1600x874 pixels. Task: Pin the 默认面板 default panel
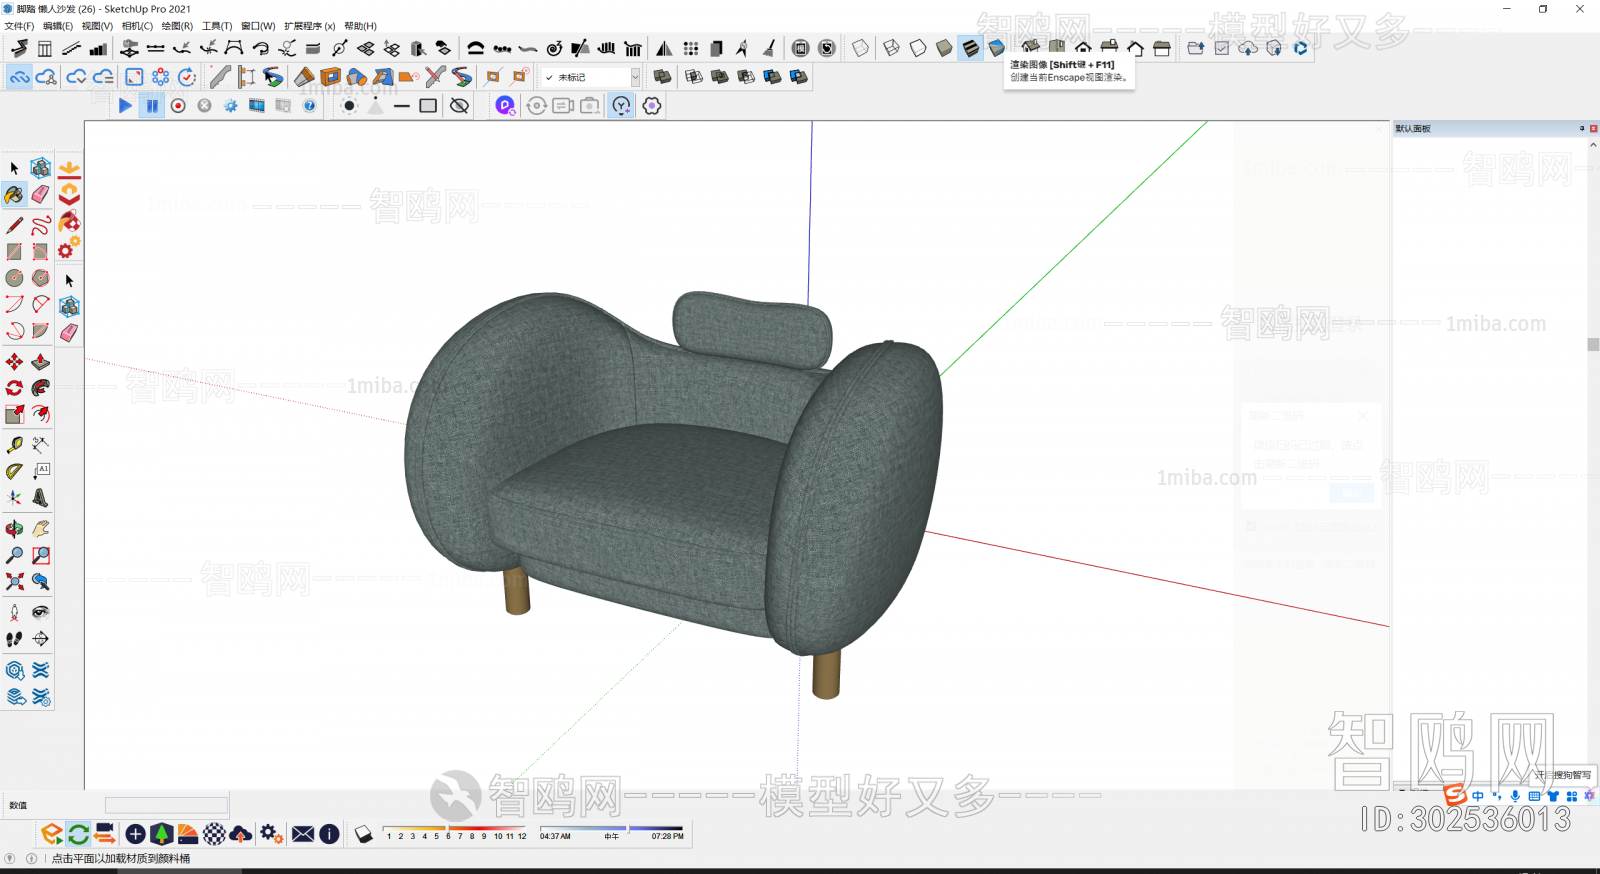coord(1582,128)
